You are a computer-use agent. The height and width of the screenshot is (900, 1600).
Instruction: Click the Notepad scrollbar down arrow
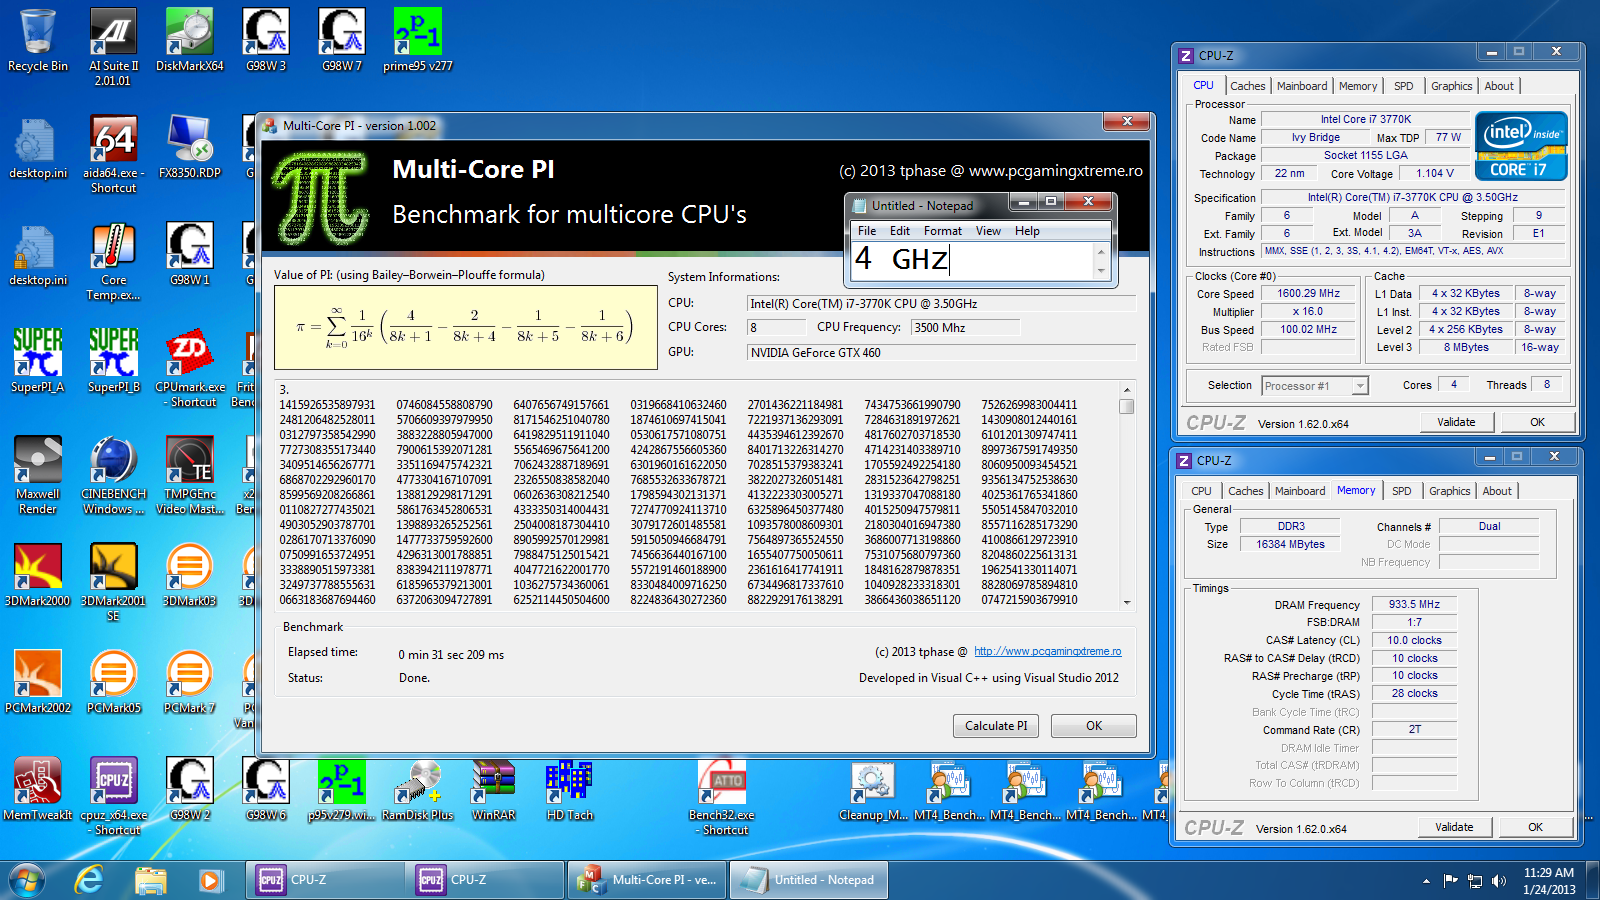coord(1101,271)
